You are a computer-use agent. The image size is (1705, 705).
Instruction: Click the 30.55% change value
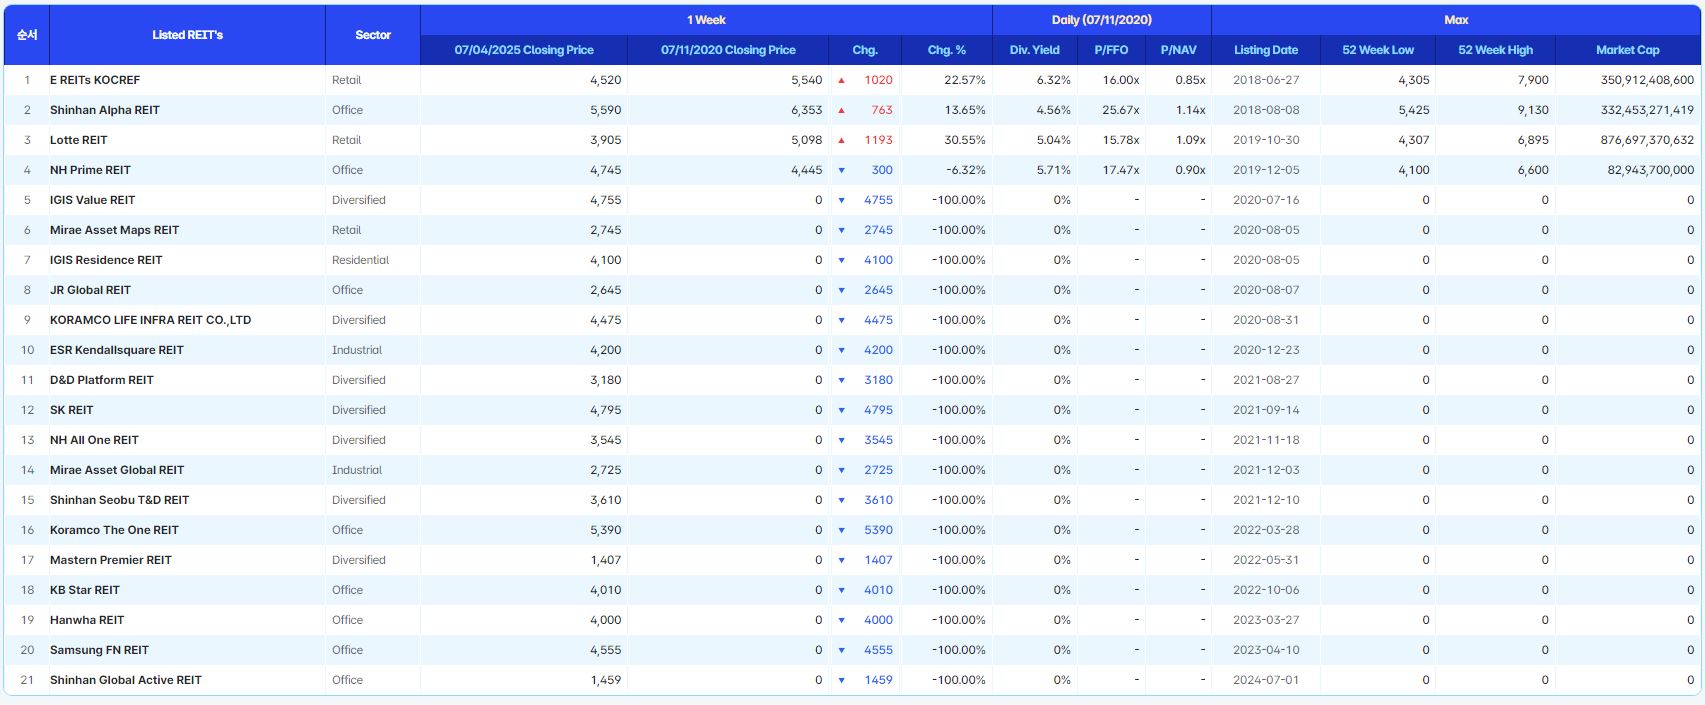(x=965, y=140)
